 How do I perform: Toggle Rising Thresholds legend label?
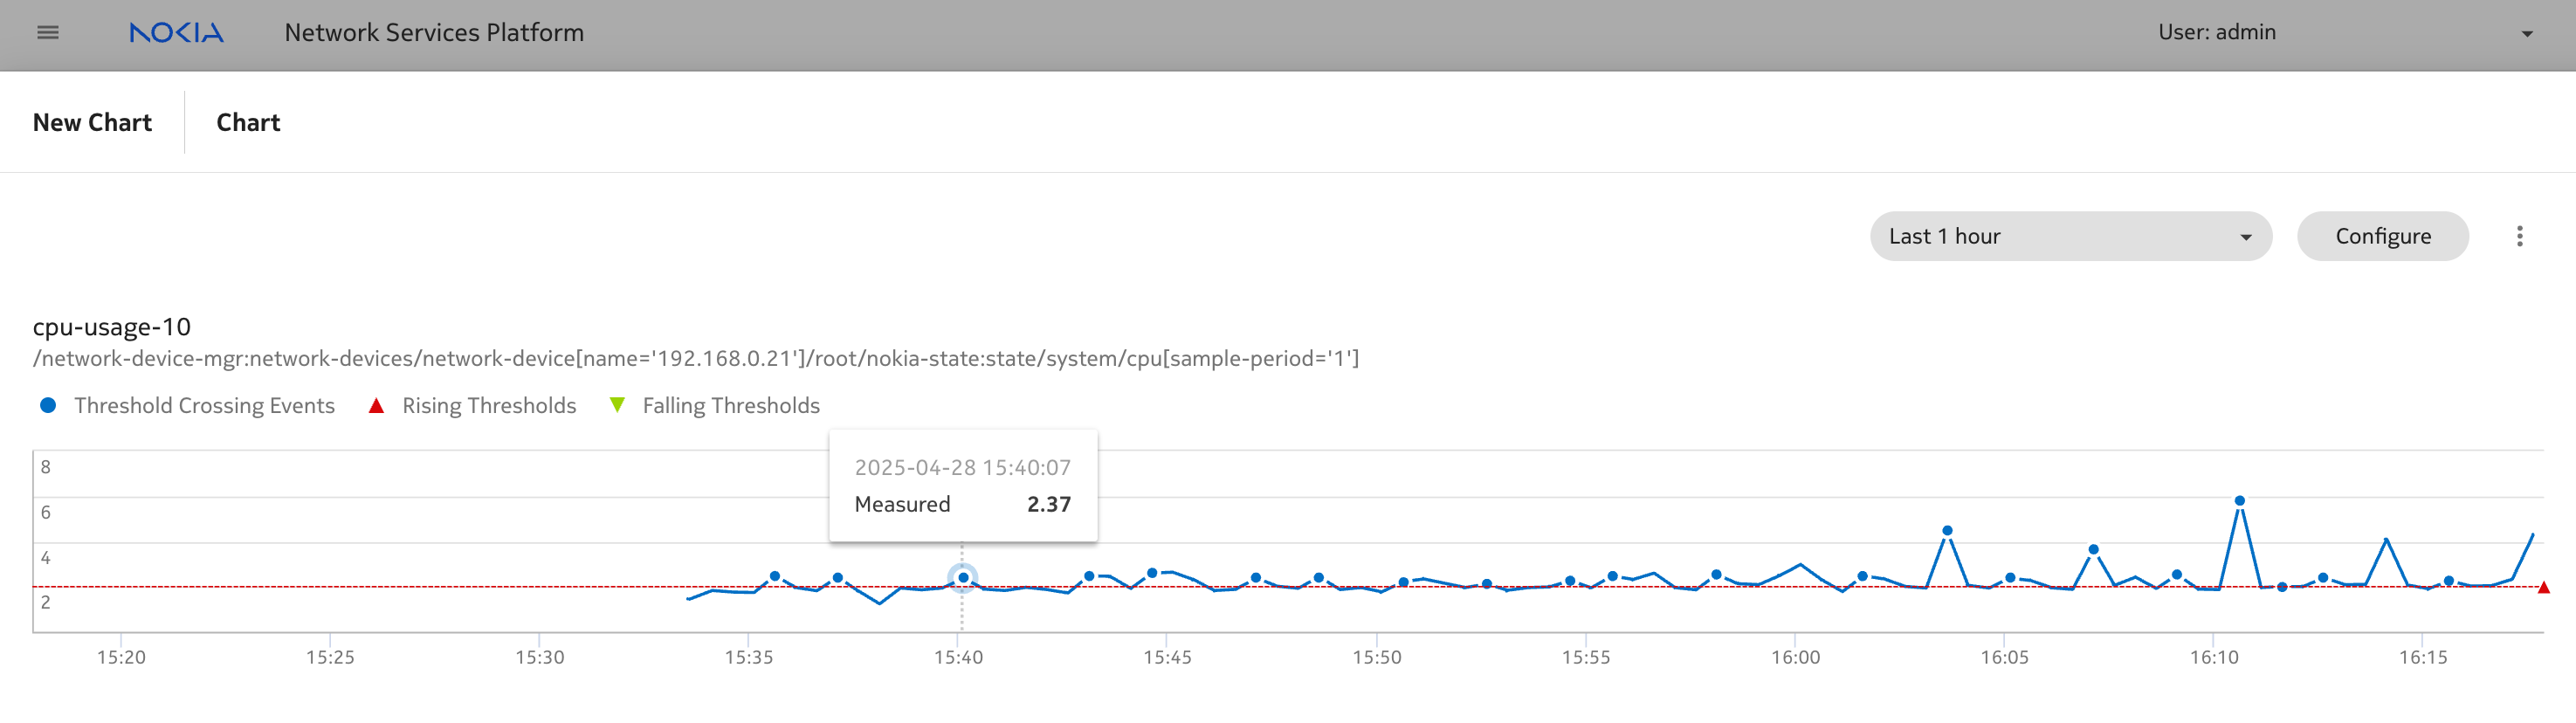pos(489,405)
